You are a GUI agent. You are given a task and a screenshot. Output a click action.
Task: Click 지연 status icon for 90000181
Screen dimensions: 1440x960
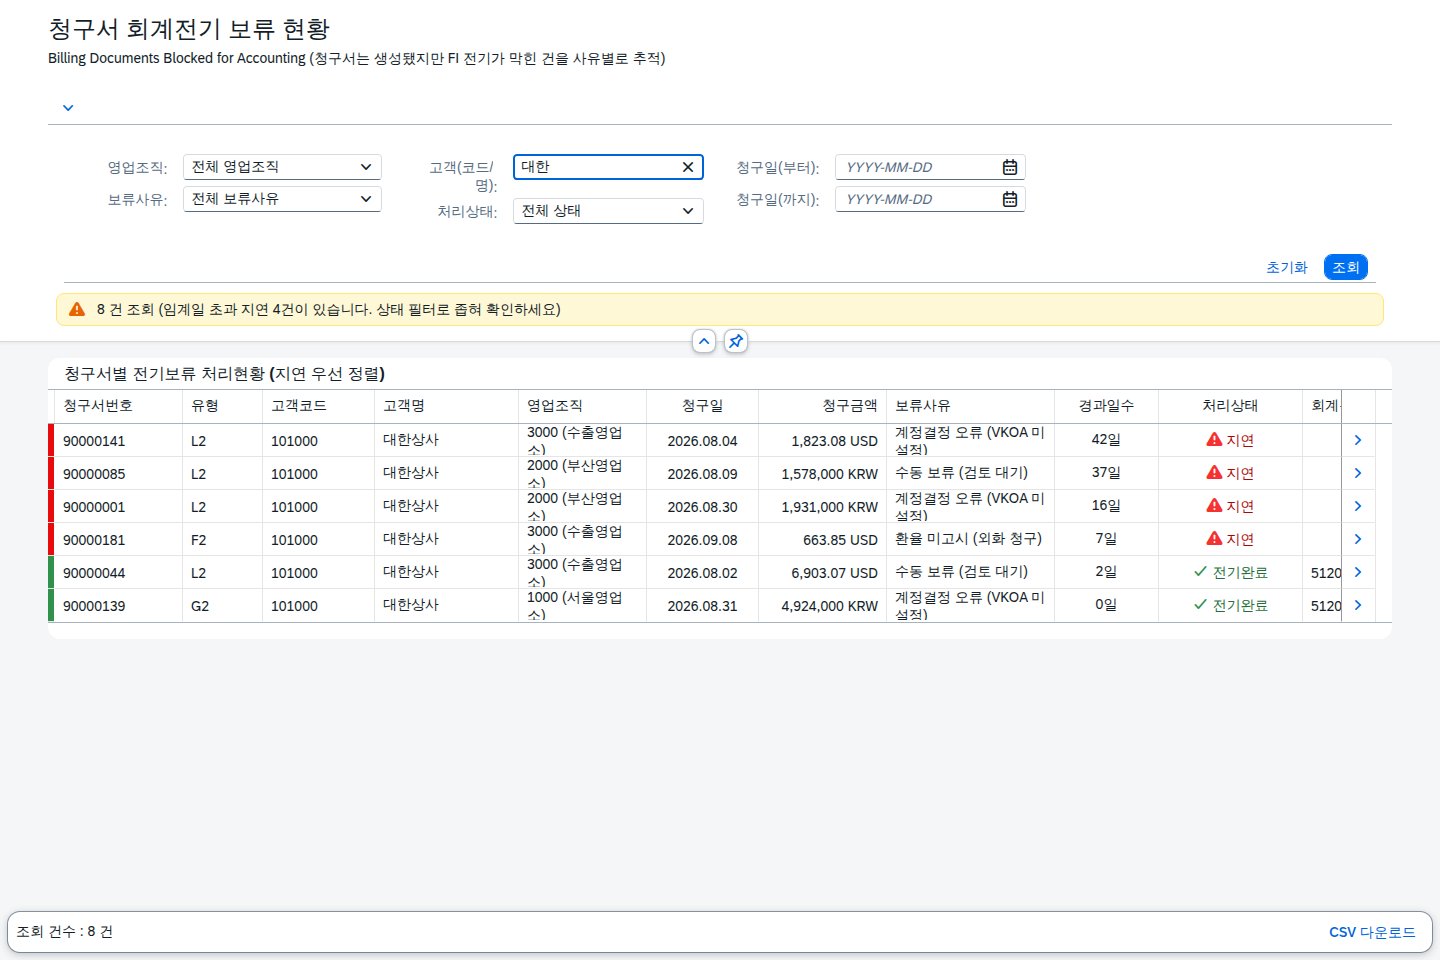coord(1214,538)
